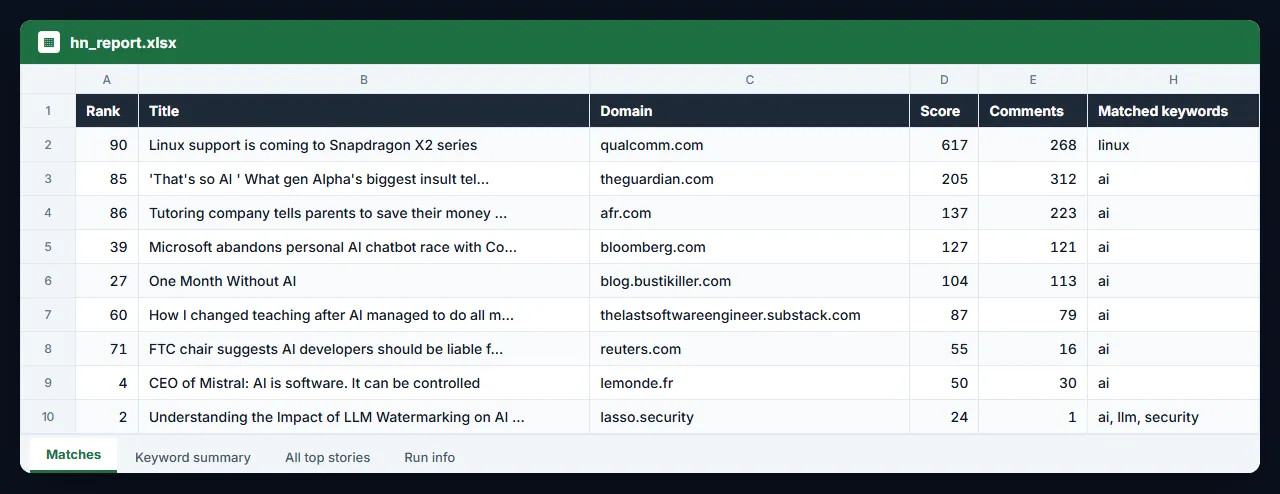Viewport: 1280px width, 494px height.
Task: Switch to the Keyword summary tab
Action: [193, 457]
